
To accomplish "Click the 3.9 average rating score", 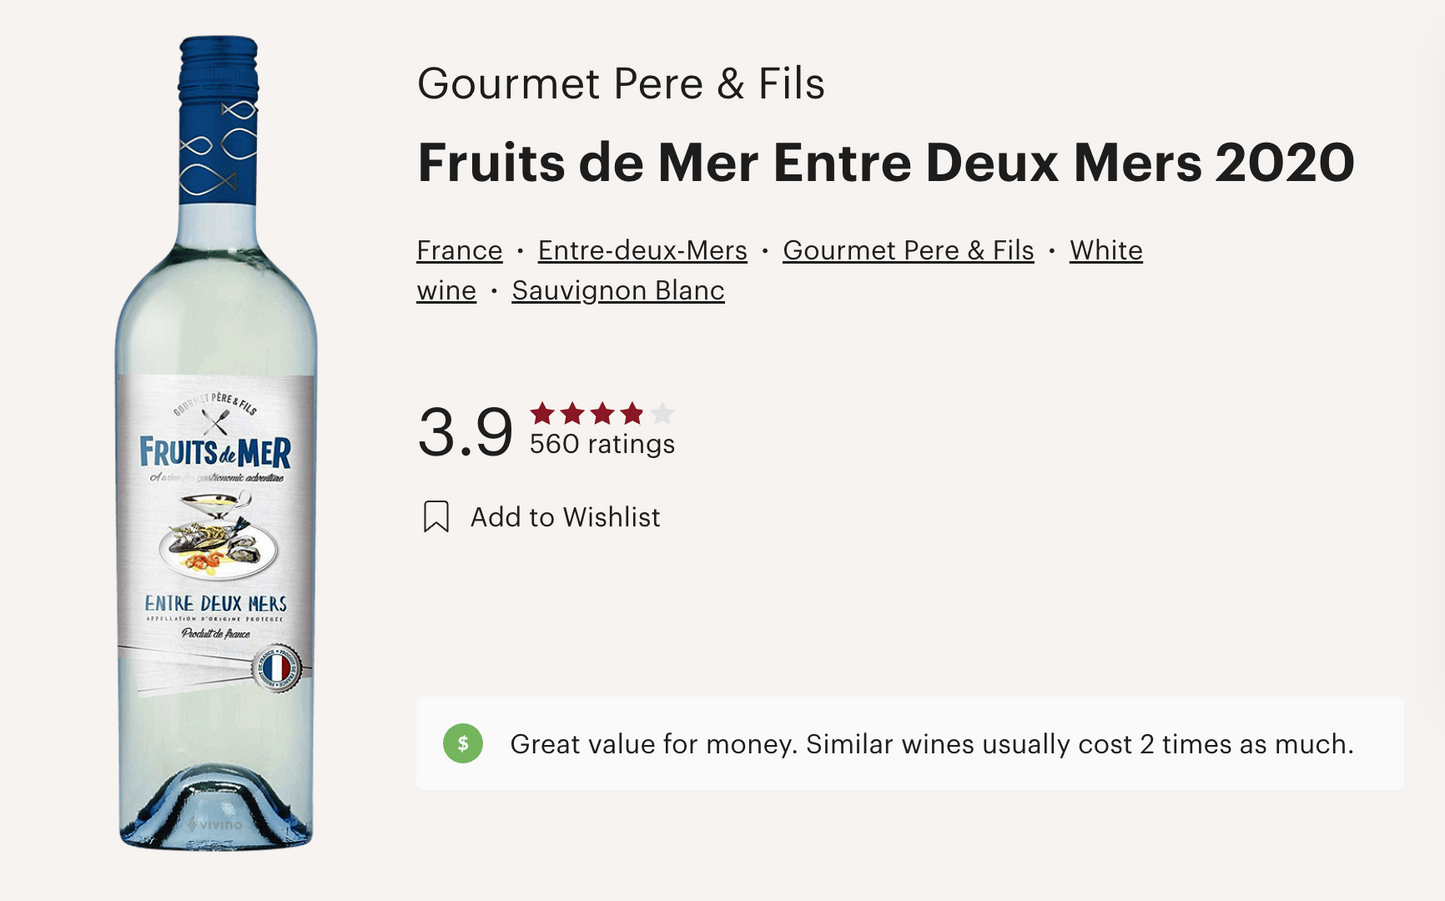I will pyautogui.click(x=465, y=432).
